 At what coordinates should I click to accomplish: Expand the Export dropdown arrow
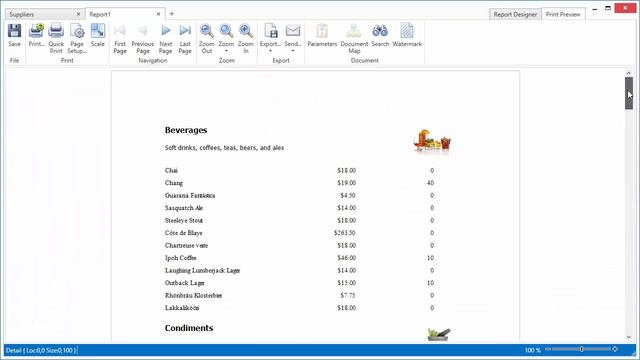(270, 51)
